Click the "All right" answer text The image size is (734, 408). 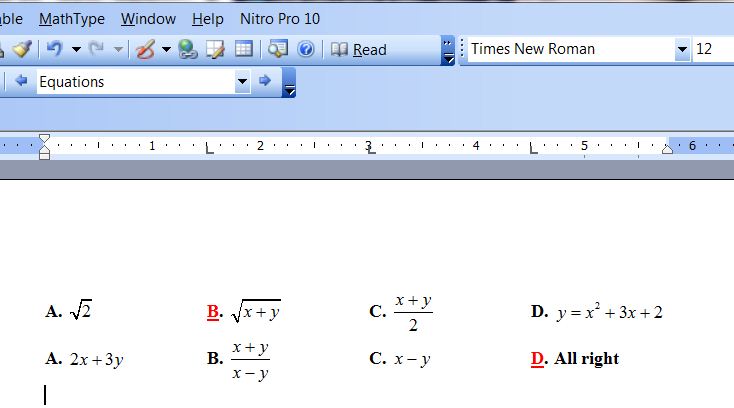587,358
